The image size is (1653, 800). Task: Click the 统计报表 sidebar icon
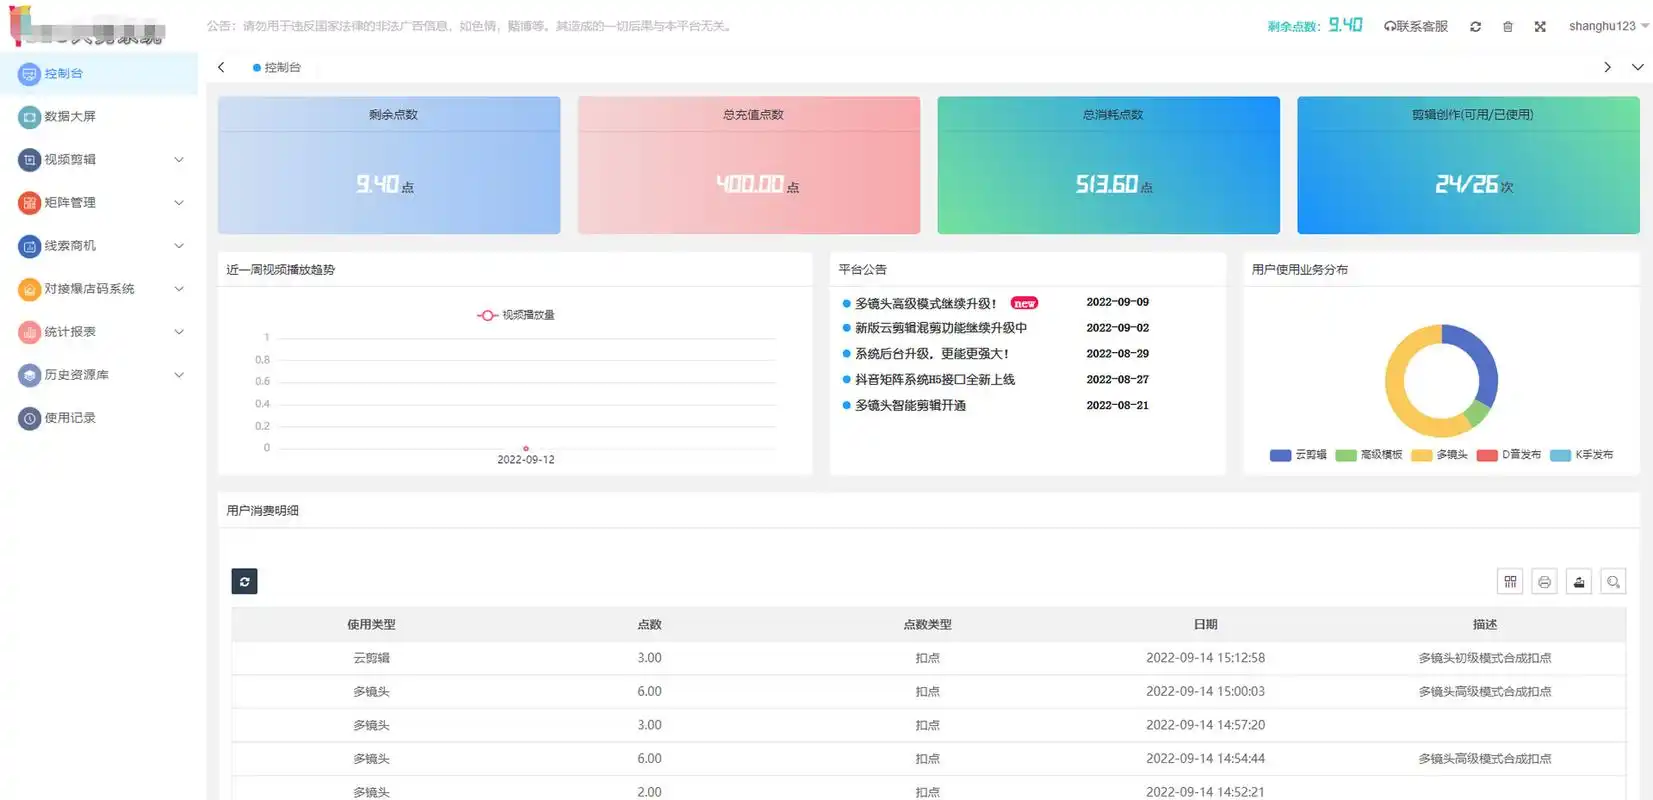point(29,332)
